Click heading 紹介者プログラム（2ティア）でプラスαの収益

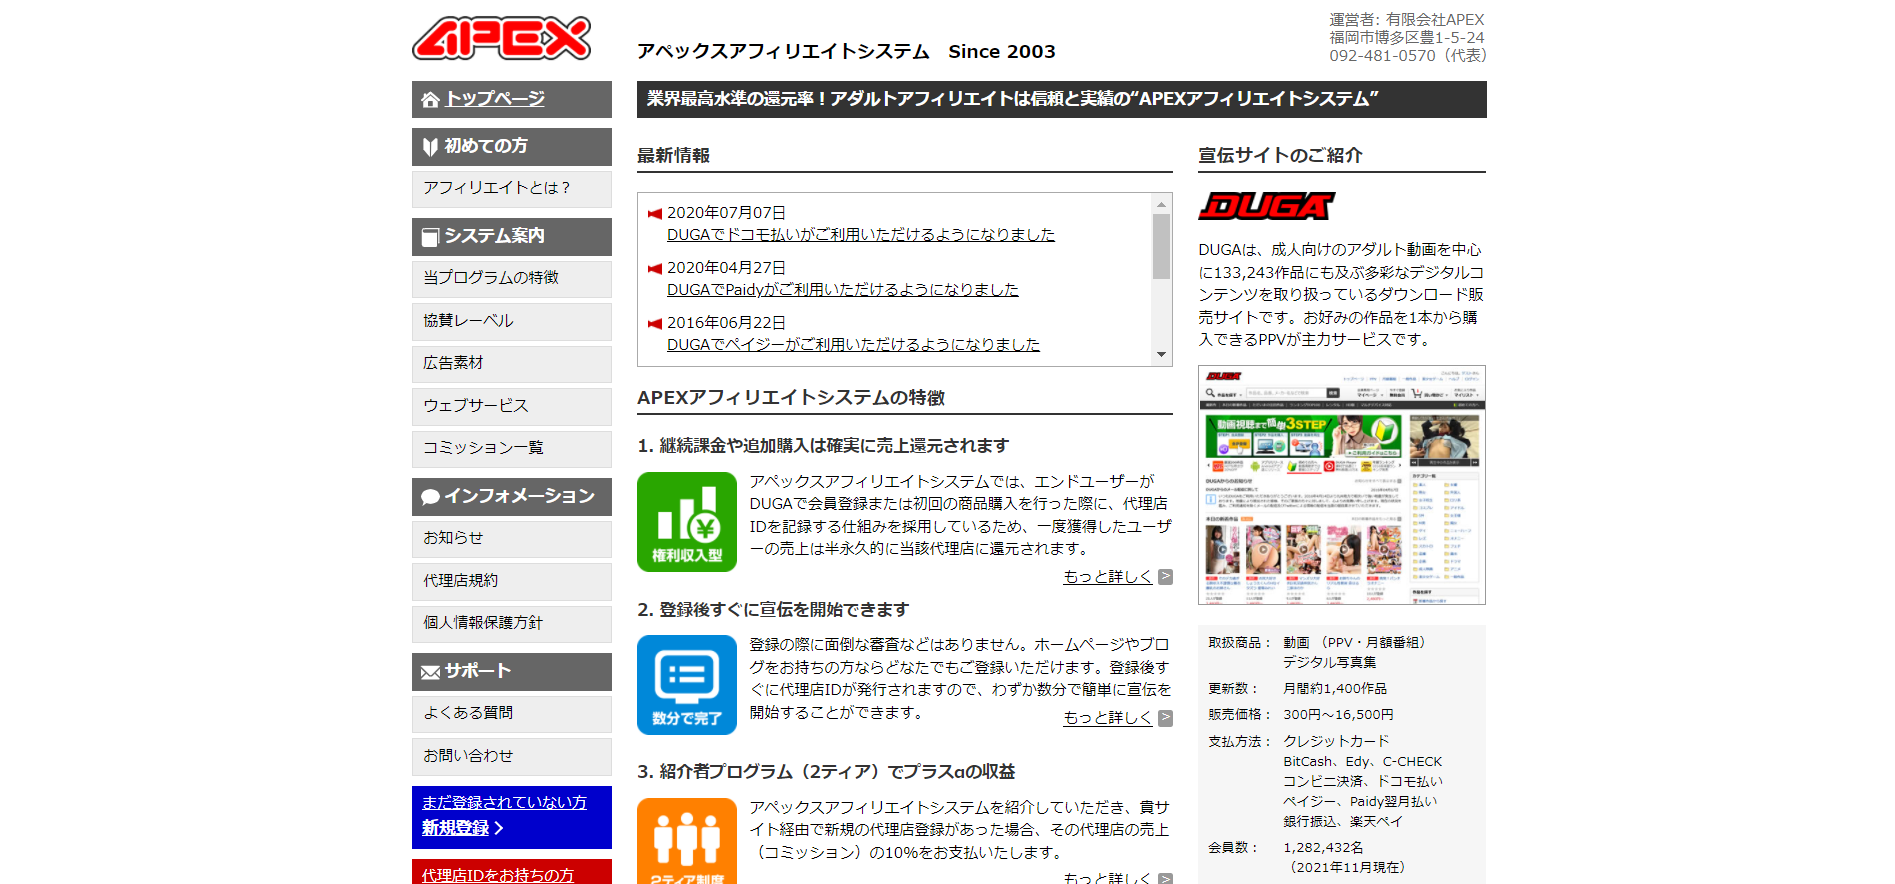[837, 772]
